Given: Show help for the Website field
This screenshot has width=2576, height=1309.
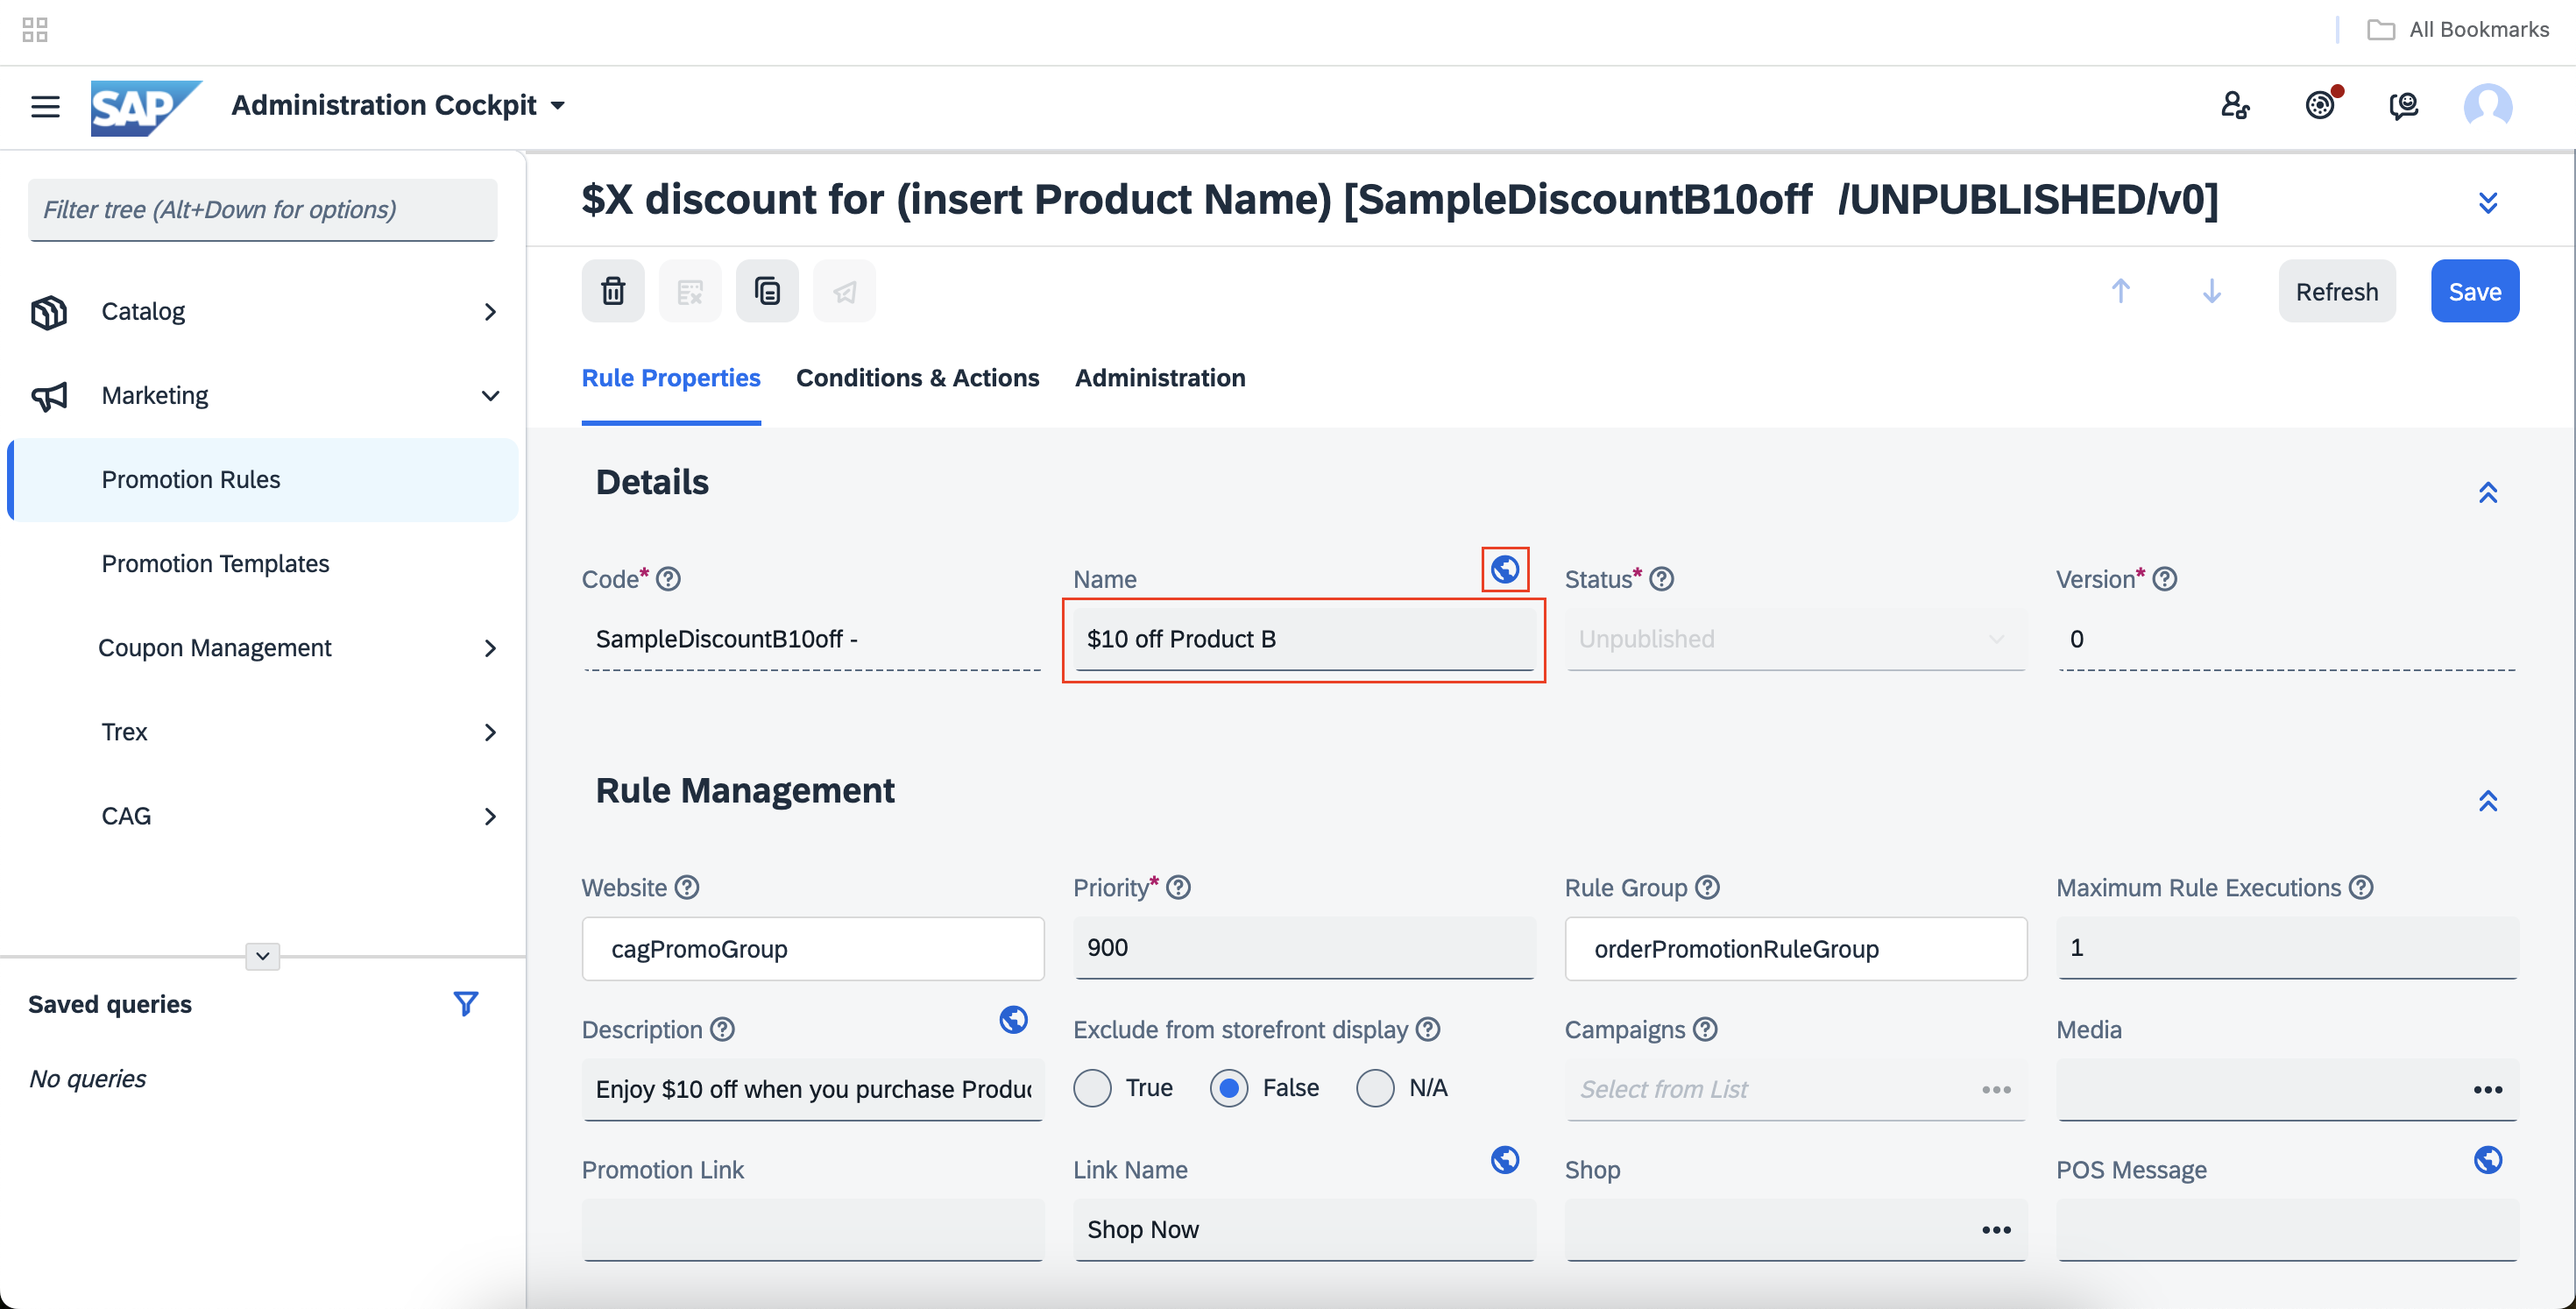Looking at the screenshot, I should click(x=686, y=887).
